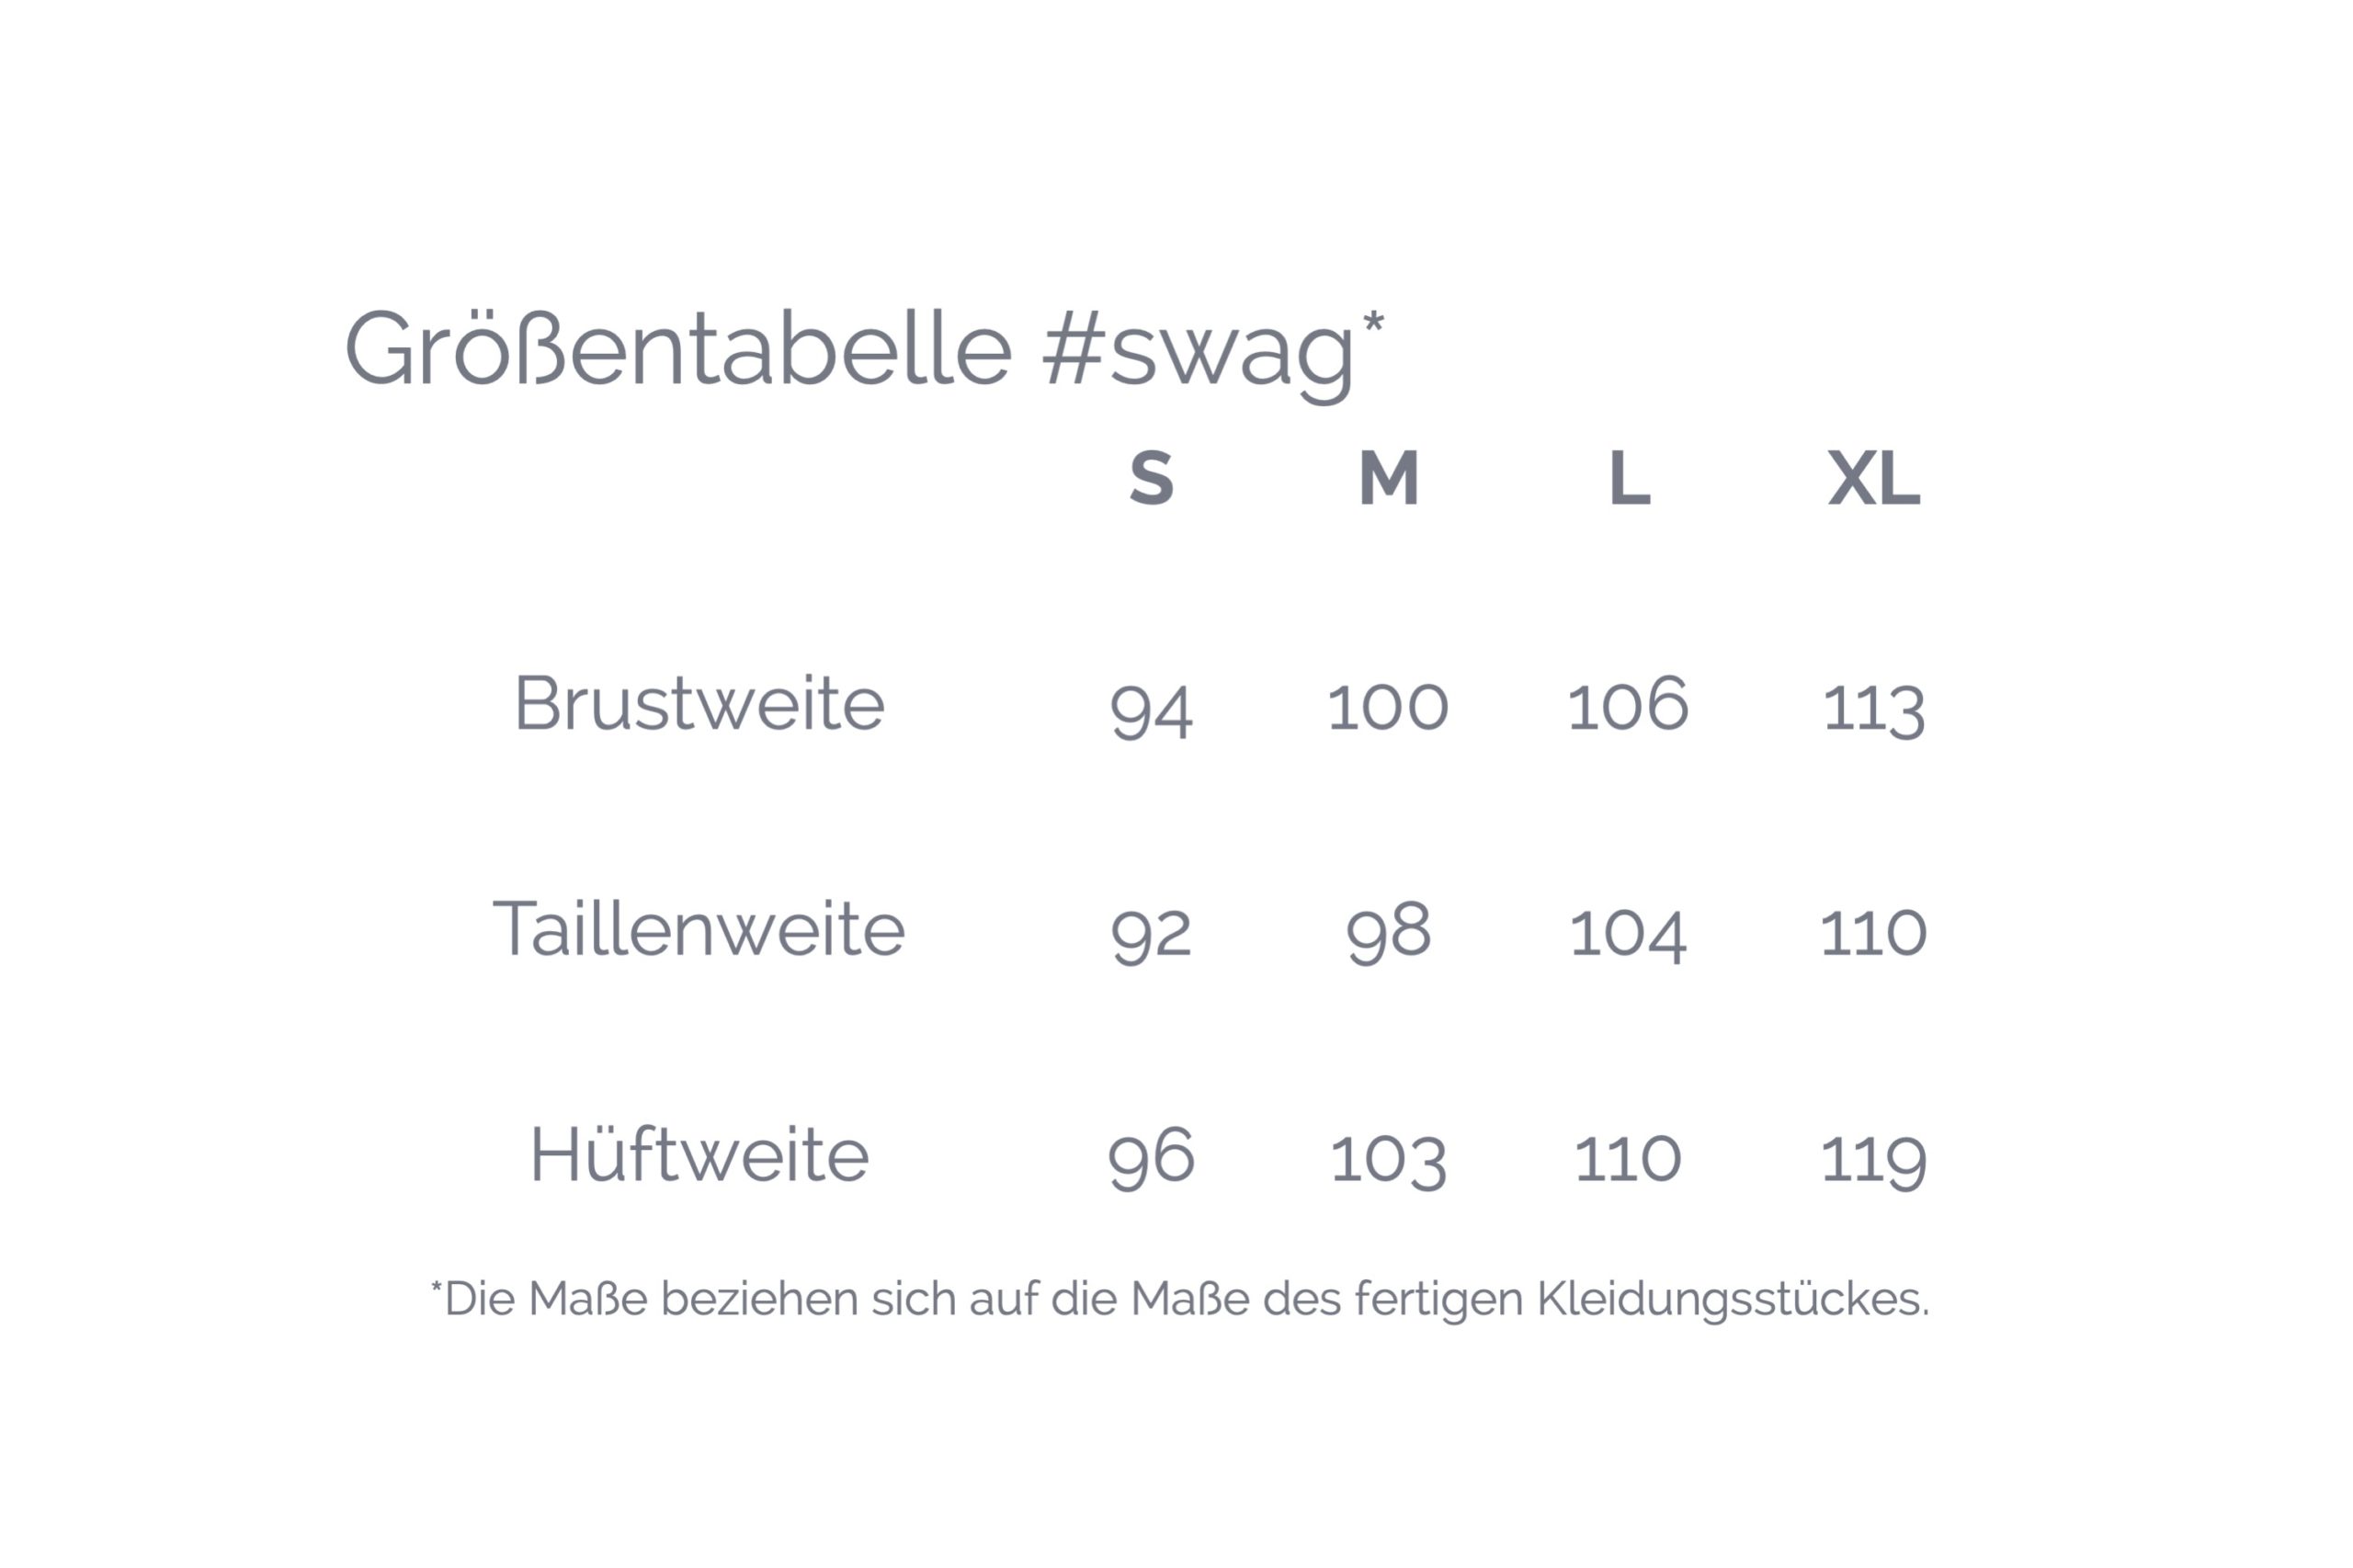Click the Brustweite row label
Viewport: 2353px width, 1568px height.
(x=699, y=704)
